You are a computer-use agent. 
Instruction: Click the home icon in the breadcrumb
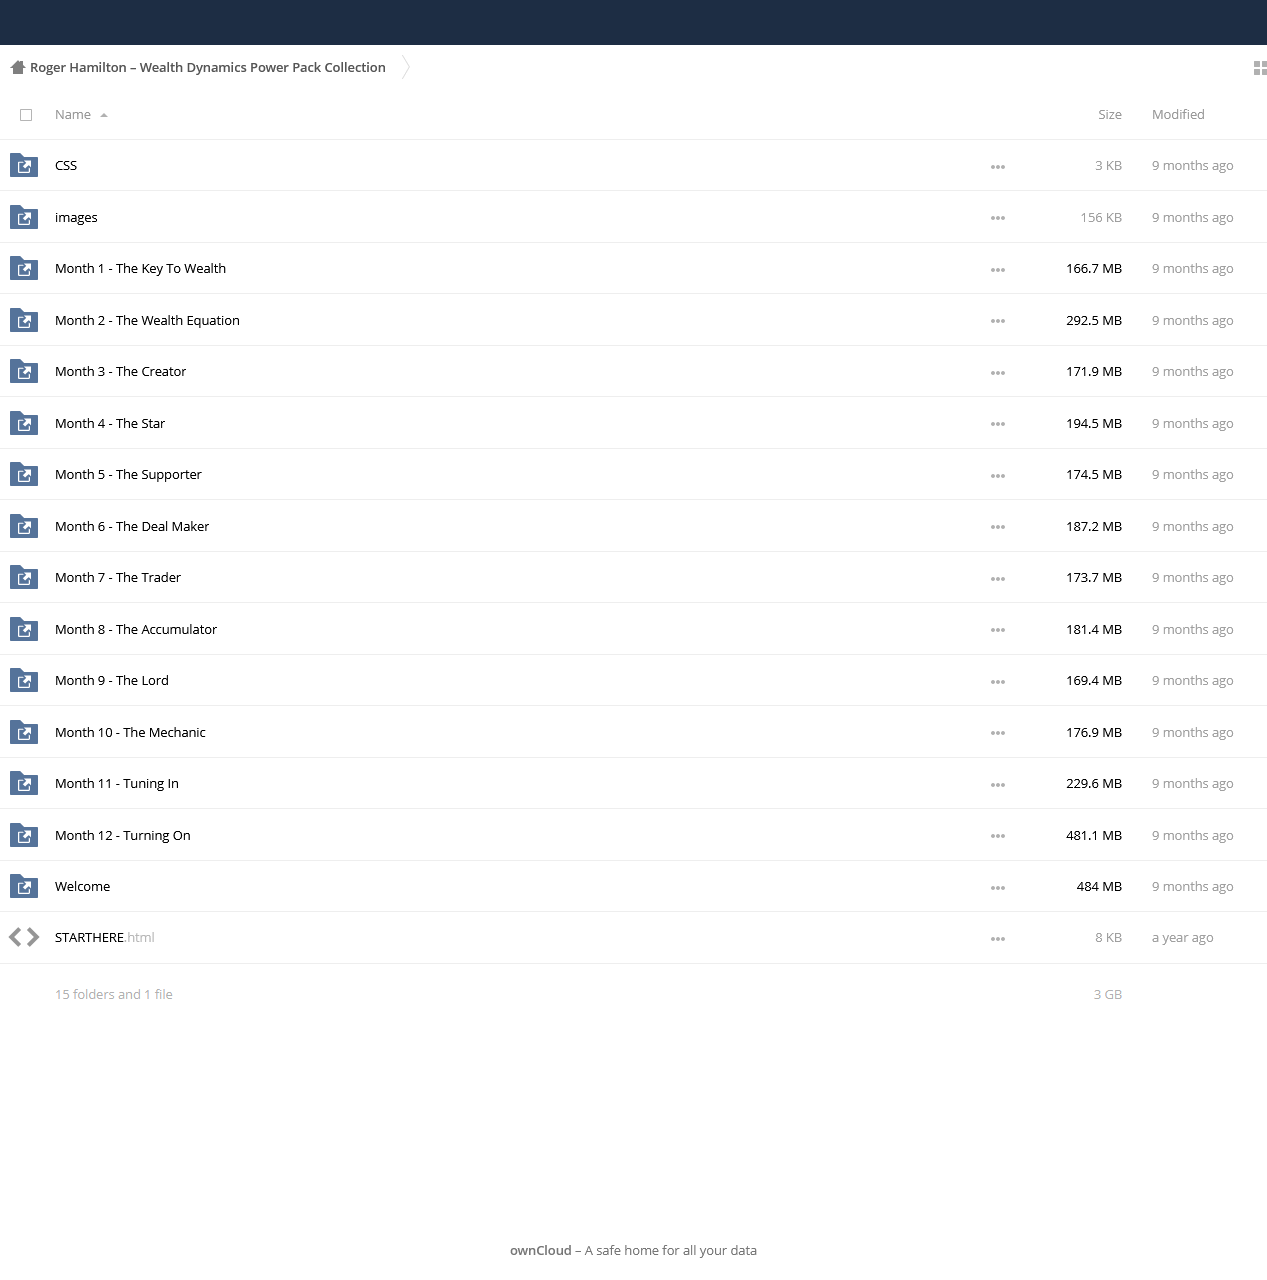coord(18,68)
